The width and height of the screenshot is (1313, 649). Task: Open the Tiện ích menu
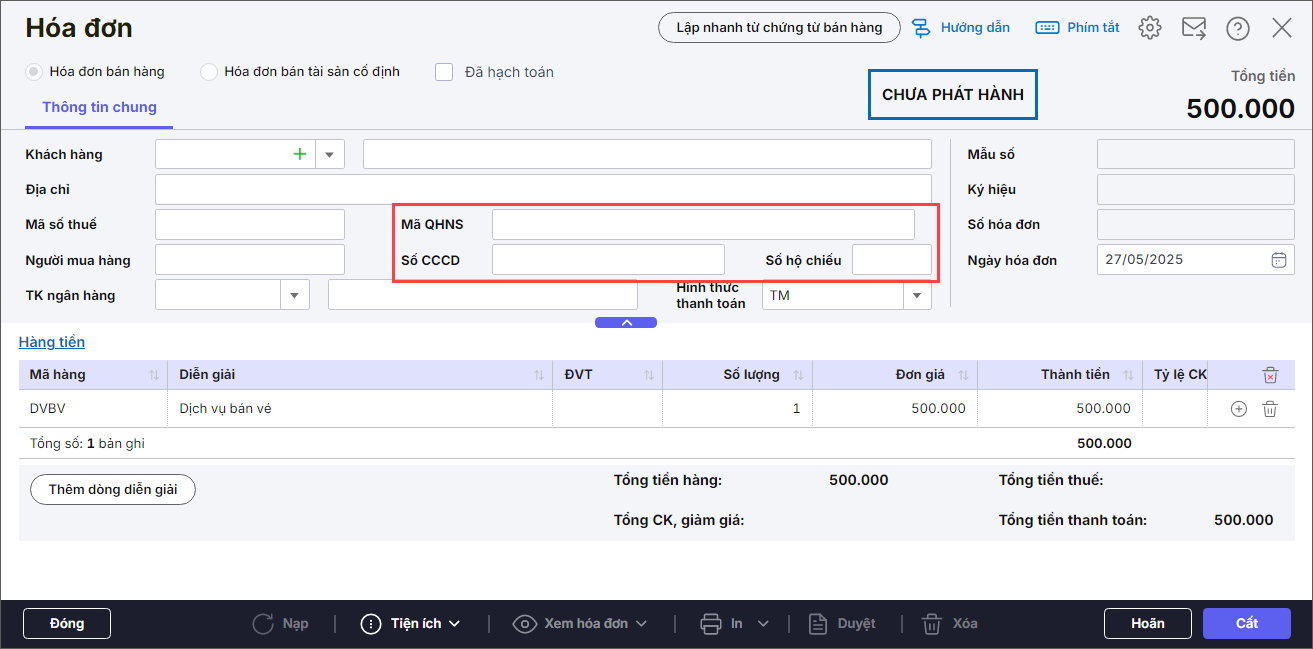(411, 624)
